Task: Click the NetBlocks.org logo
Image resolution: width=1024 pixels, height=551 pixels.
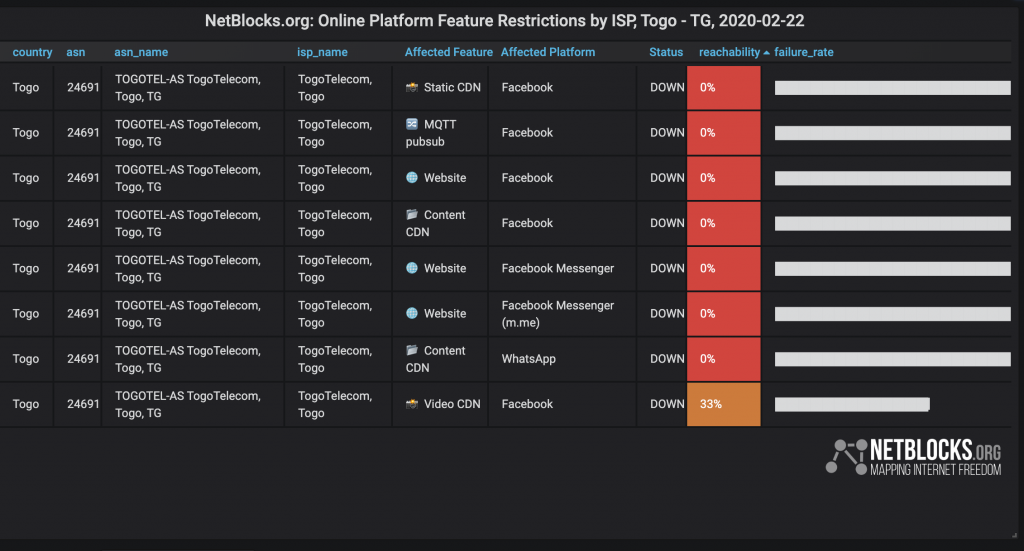Action: [x=913, y=457]
